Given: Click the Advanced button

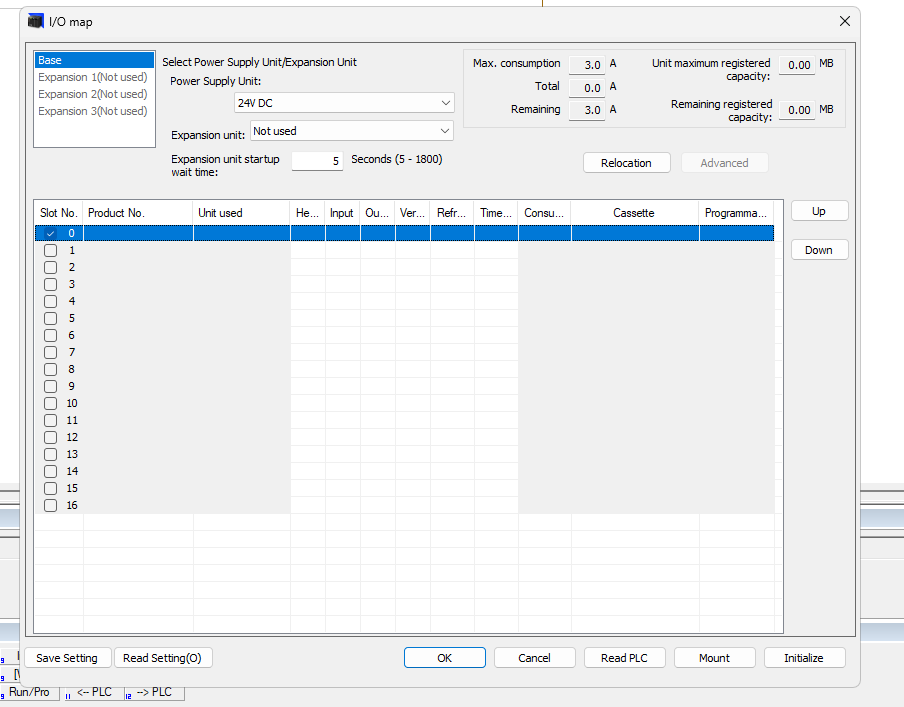Looking at the screenshot, I should click(725, 163).
